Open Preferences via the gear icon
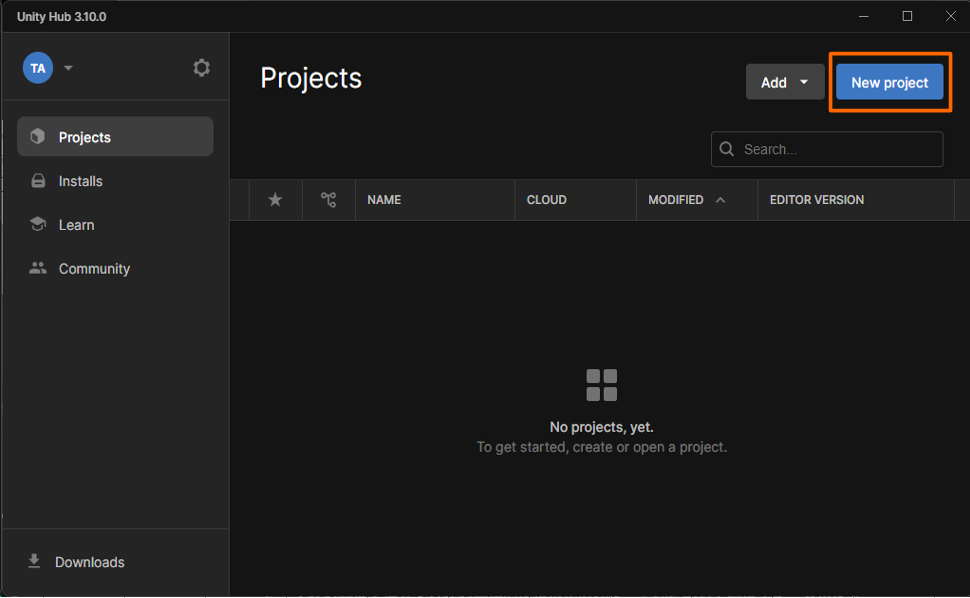The image size is (970, 598). pyautogui.click(x=201, y=68)
